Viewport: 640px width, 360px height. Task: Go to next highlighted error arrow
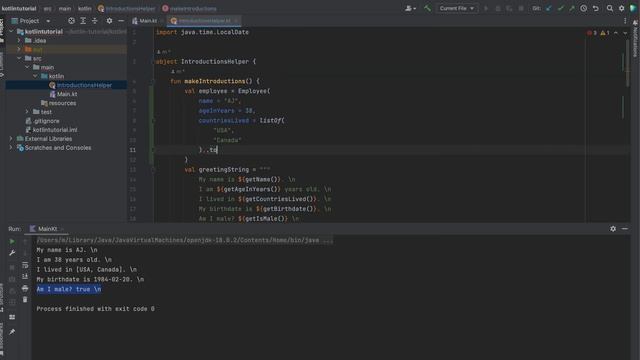(625, 33)
